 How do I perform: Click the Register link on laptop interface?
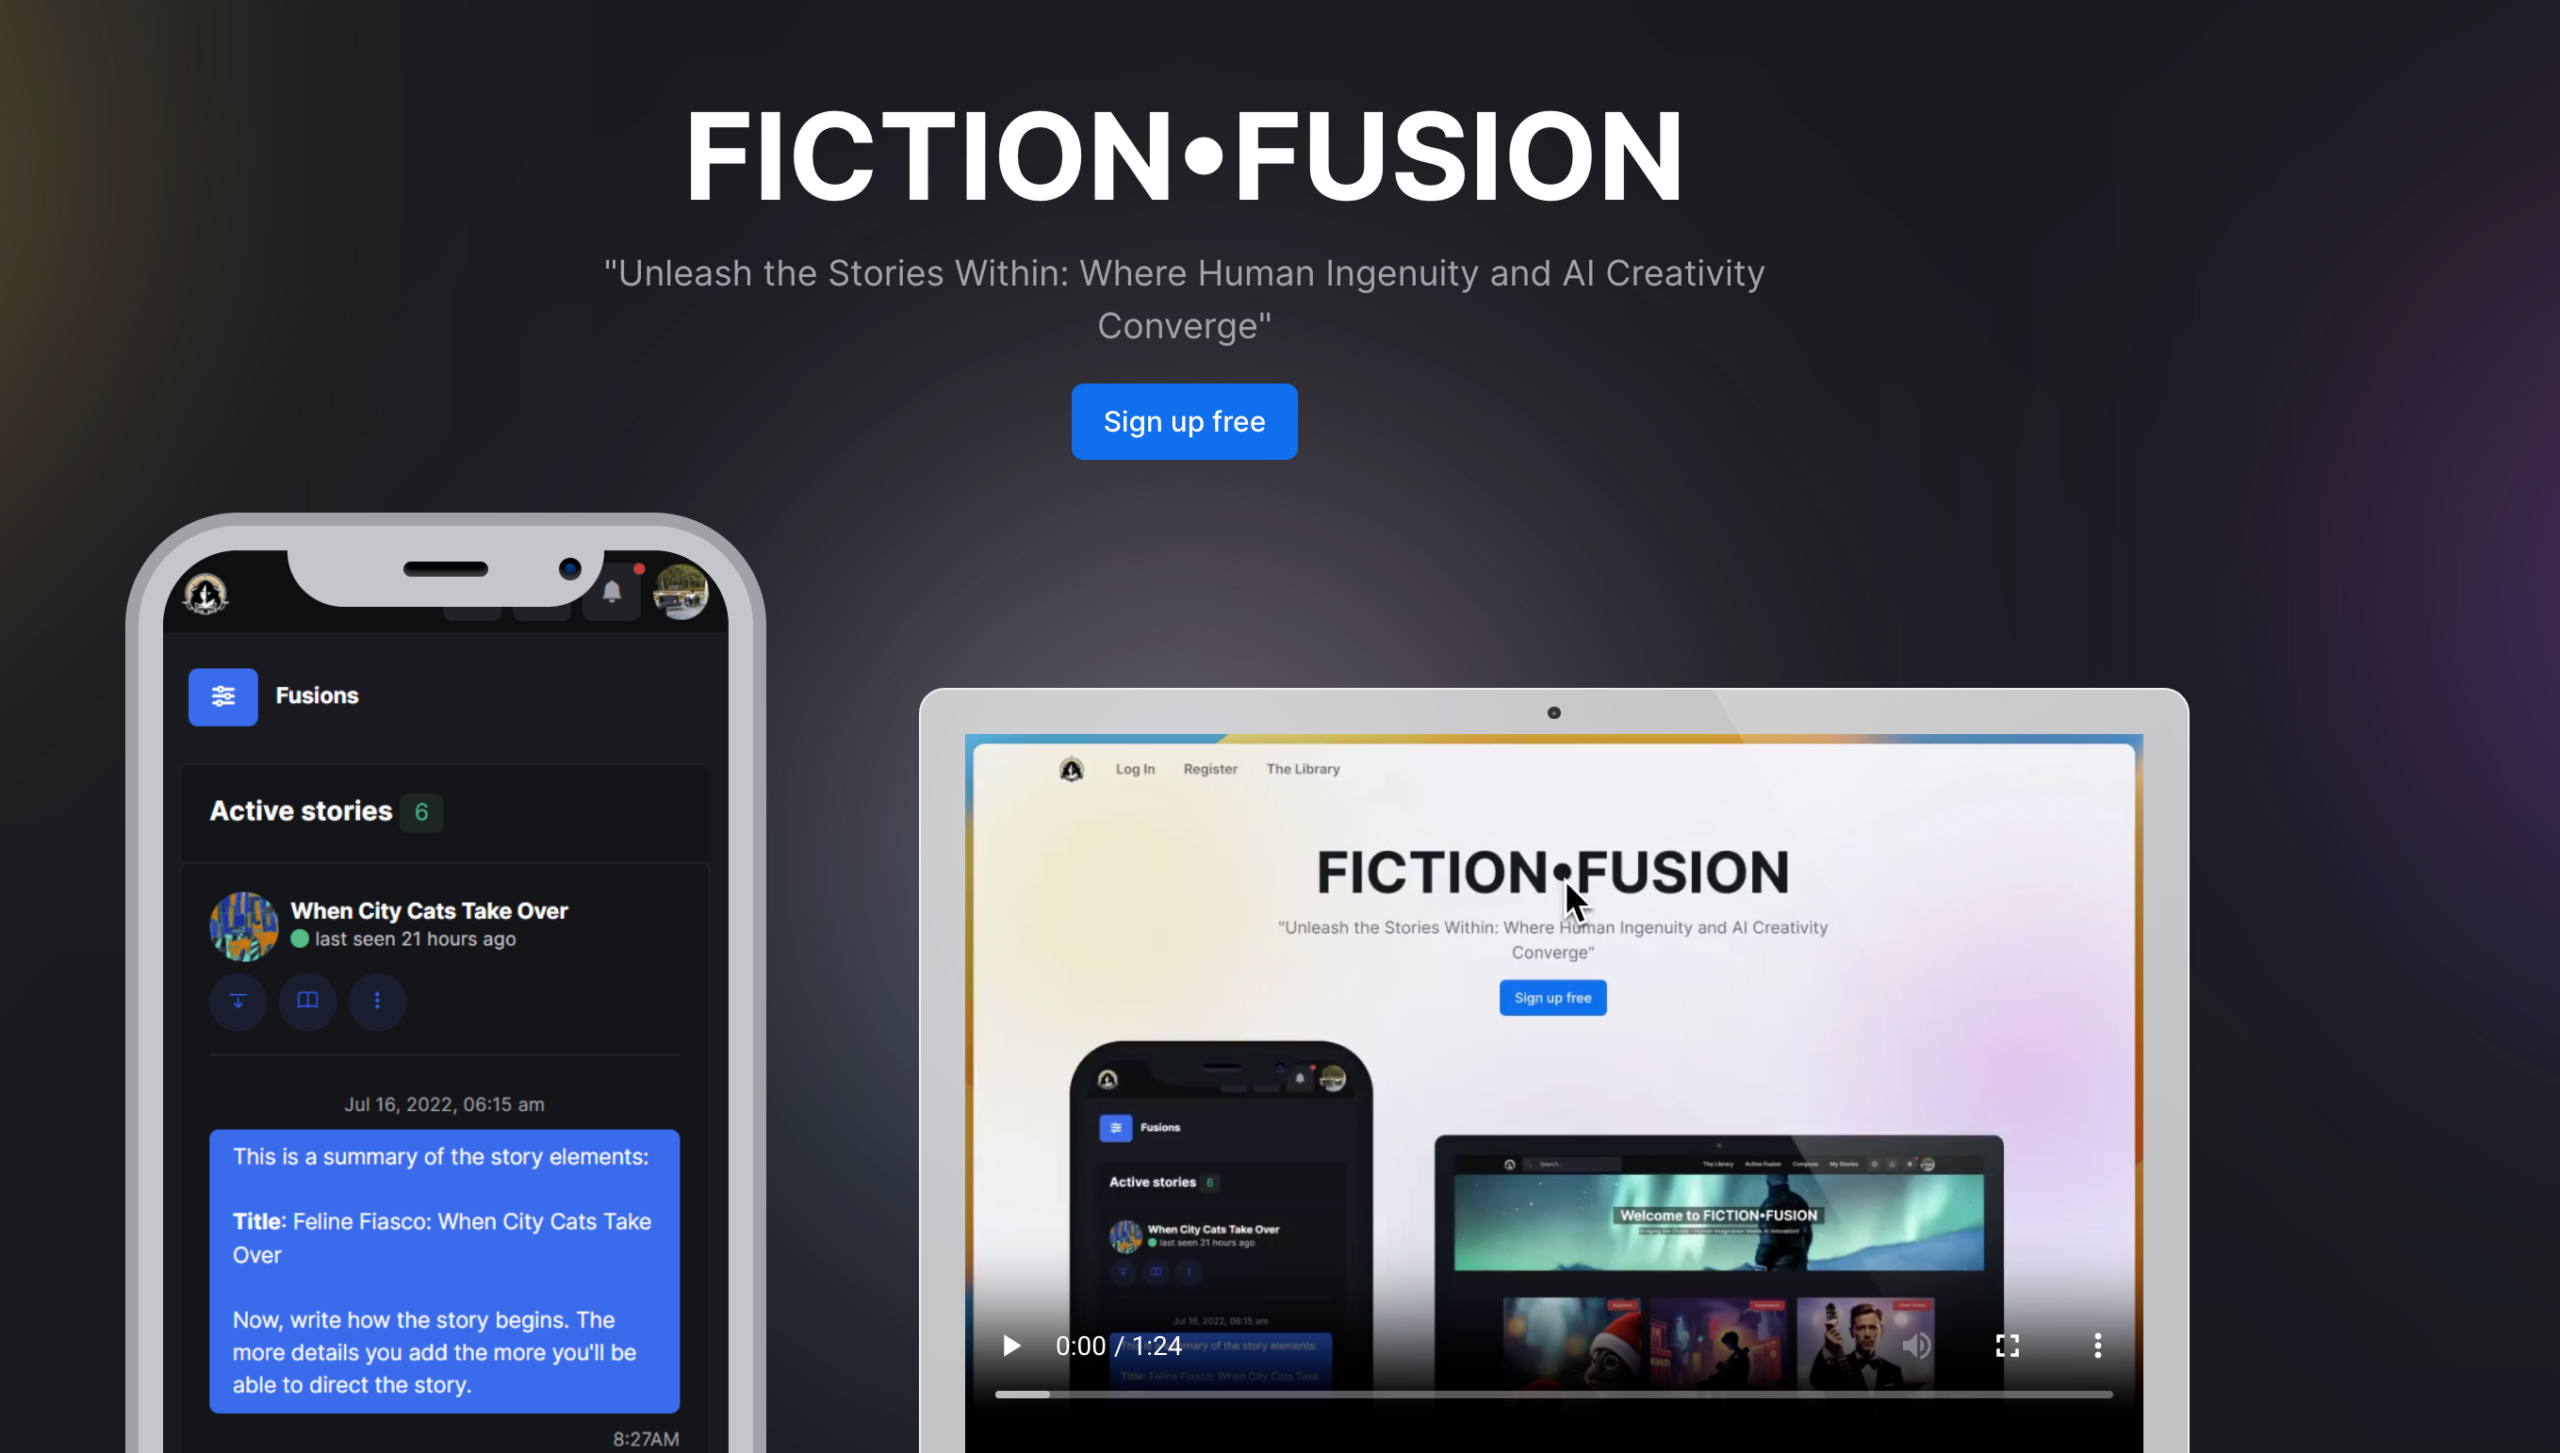coord(1210,769)
